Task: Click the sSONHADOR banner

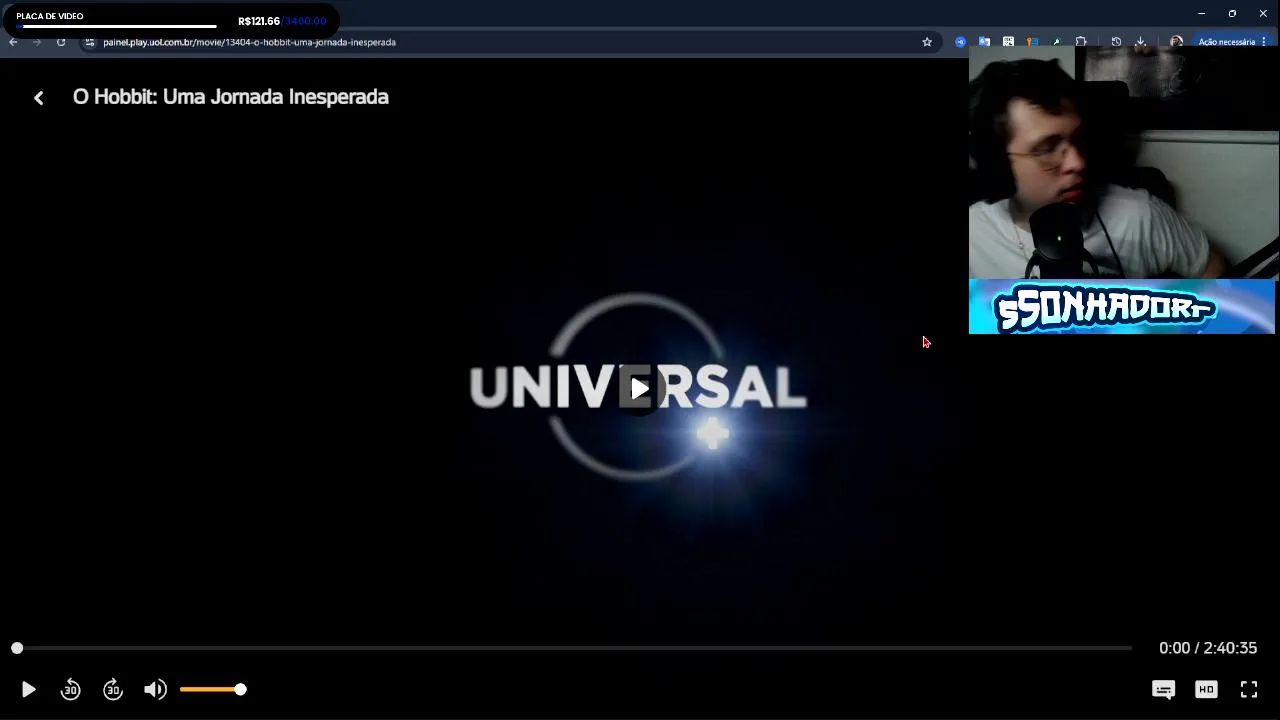Action: coord(1122,307)
